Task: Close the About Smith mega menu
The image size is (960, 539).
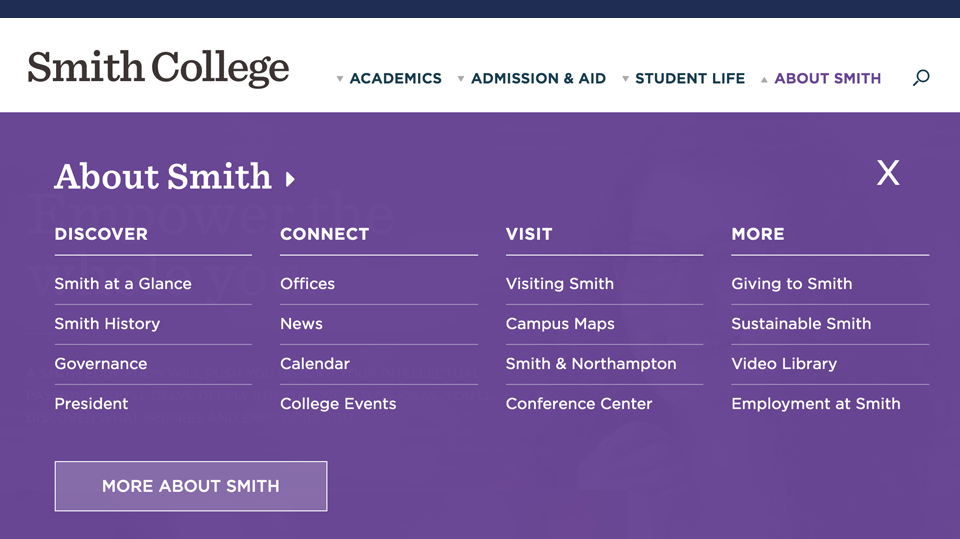Action: [888, 173]
